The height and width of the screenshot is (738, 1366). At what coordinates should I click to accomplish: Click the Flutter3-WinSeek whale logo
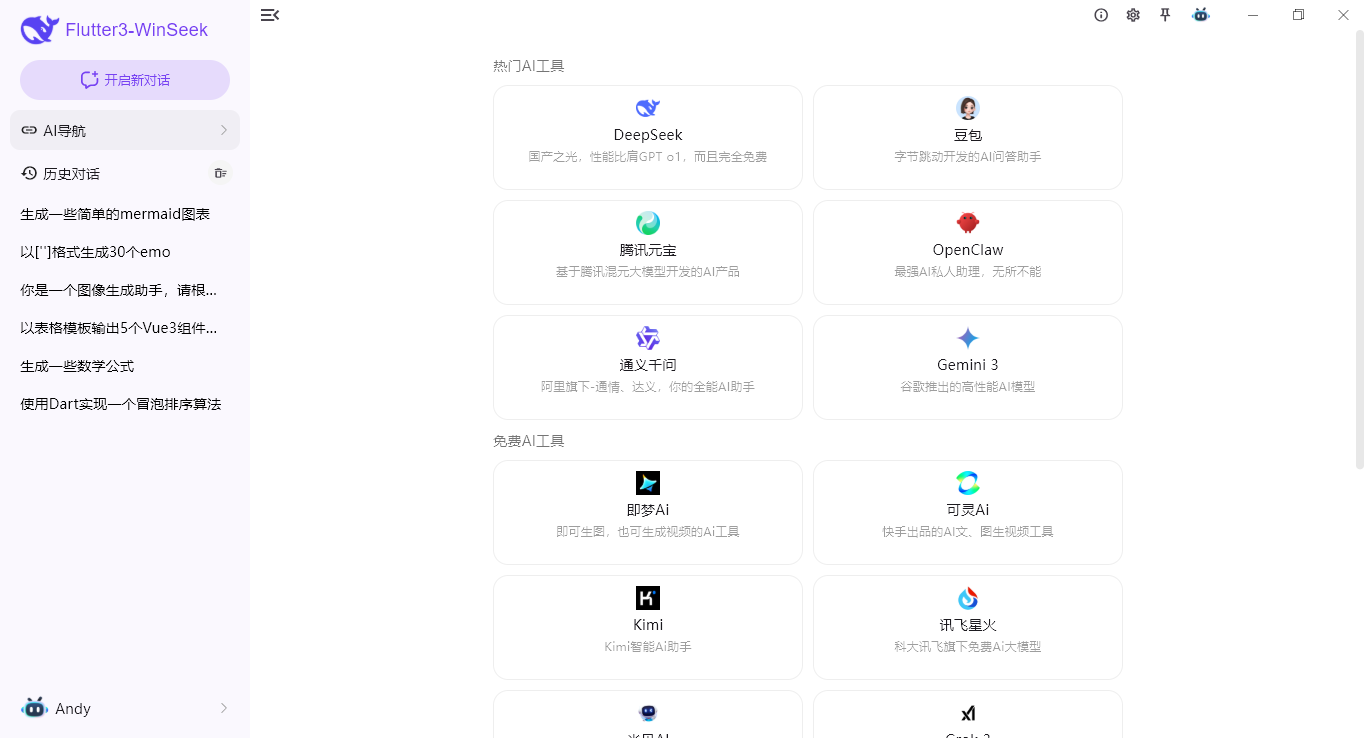tap(39, 29)
